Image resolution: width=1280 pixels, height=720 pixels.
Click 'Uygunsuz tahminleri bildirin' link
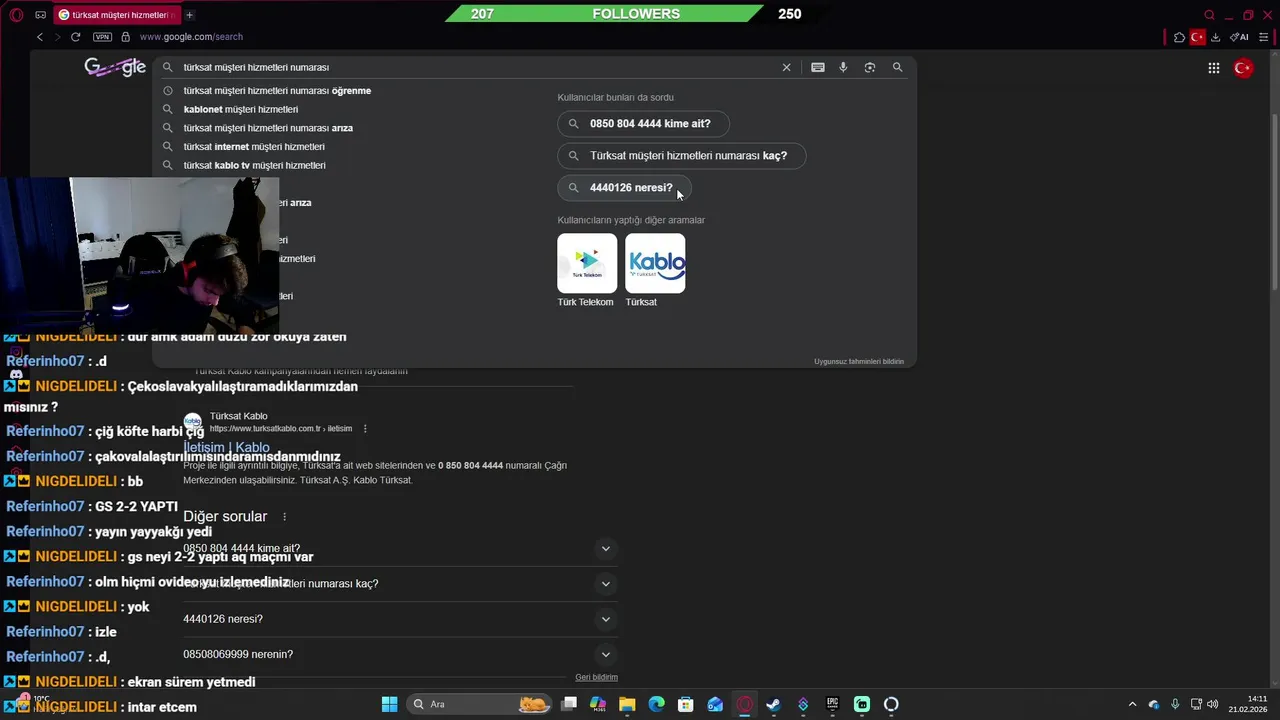point(859,362)
